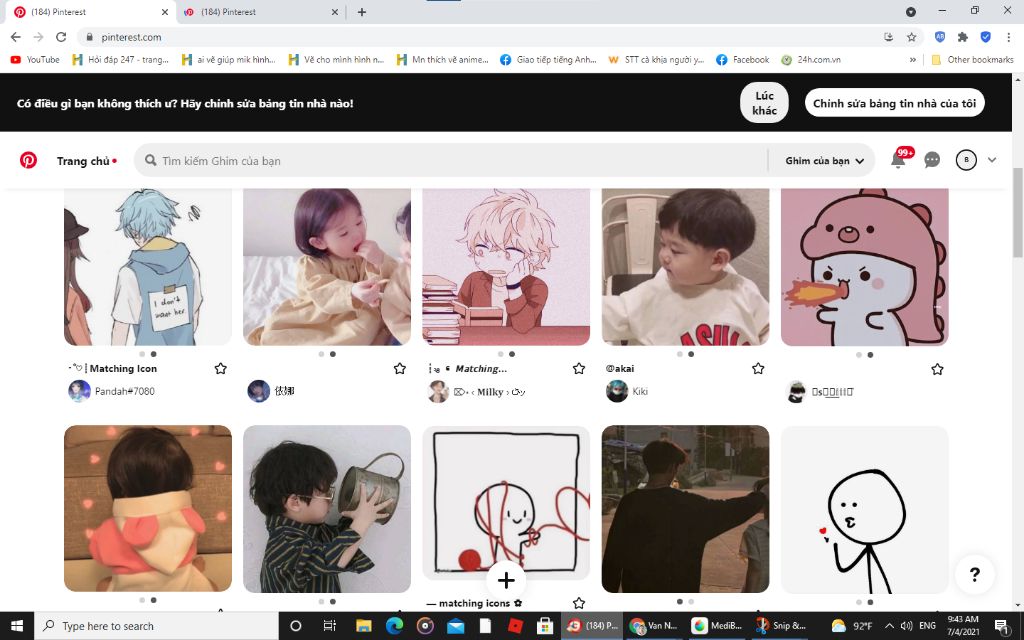Open the boy holding metal bucket pin

tap(327, 509)
